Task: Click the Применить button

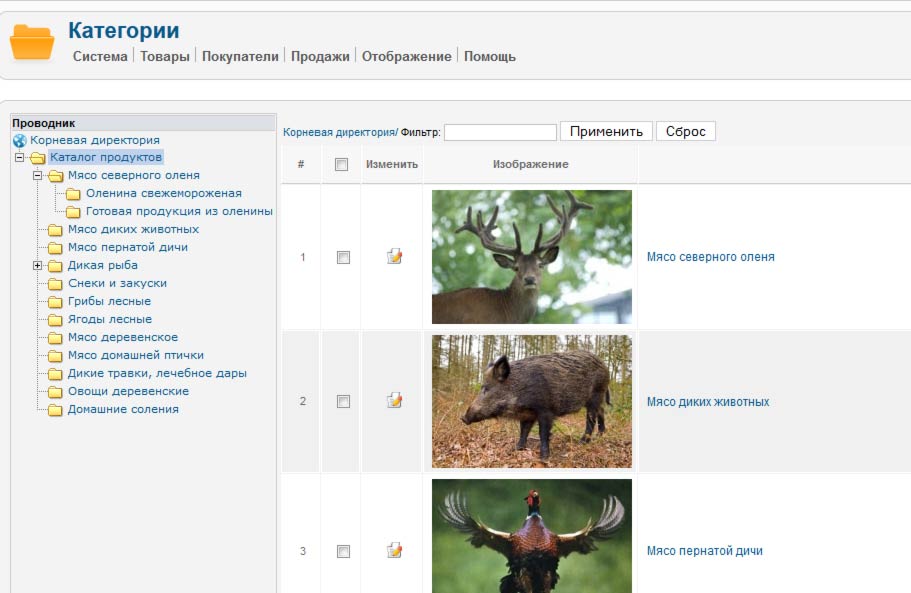Action: click(x=606, y=131)
